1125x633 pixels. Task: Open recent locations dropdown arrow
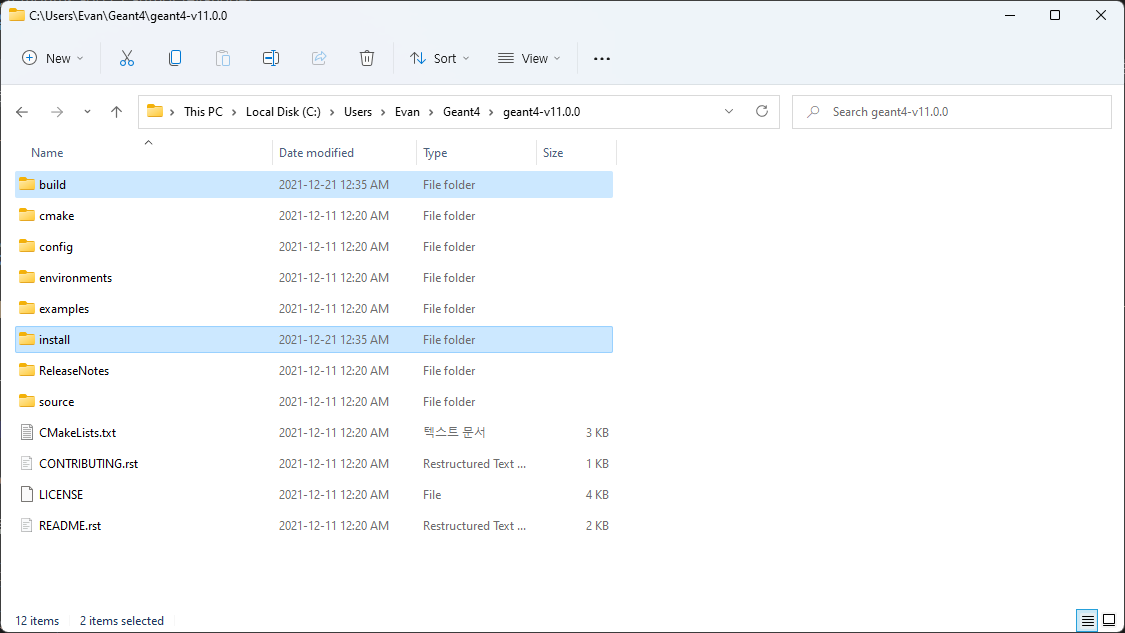[x=87, y=112]
